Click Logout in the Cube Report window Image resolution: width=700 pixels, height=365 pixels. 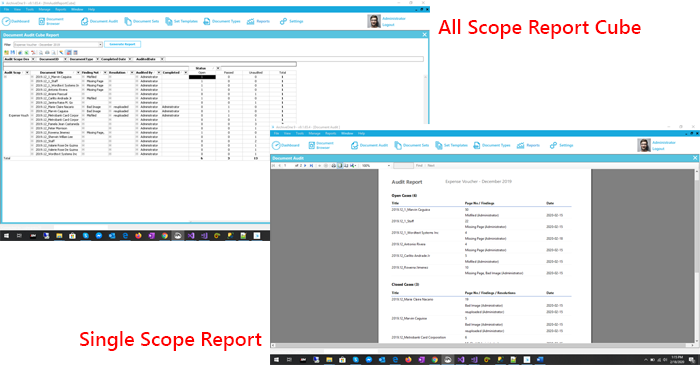pos(388,25)
